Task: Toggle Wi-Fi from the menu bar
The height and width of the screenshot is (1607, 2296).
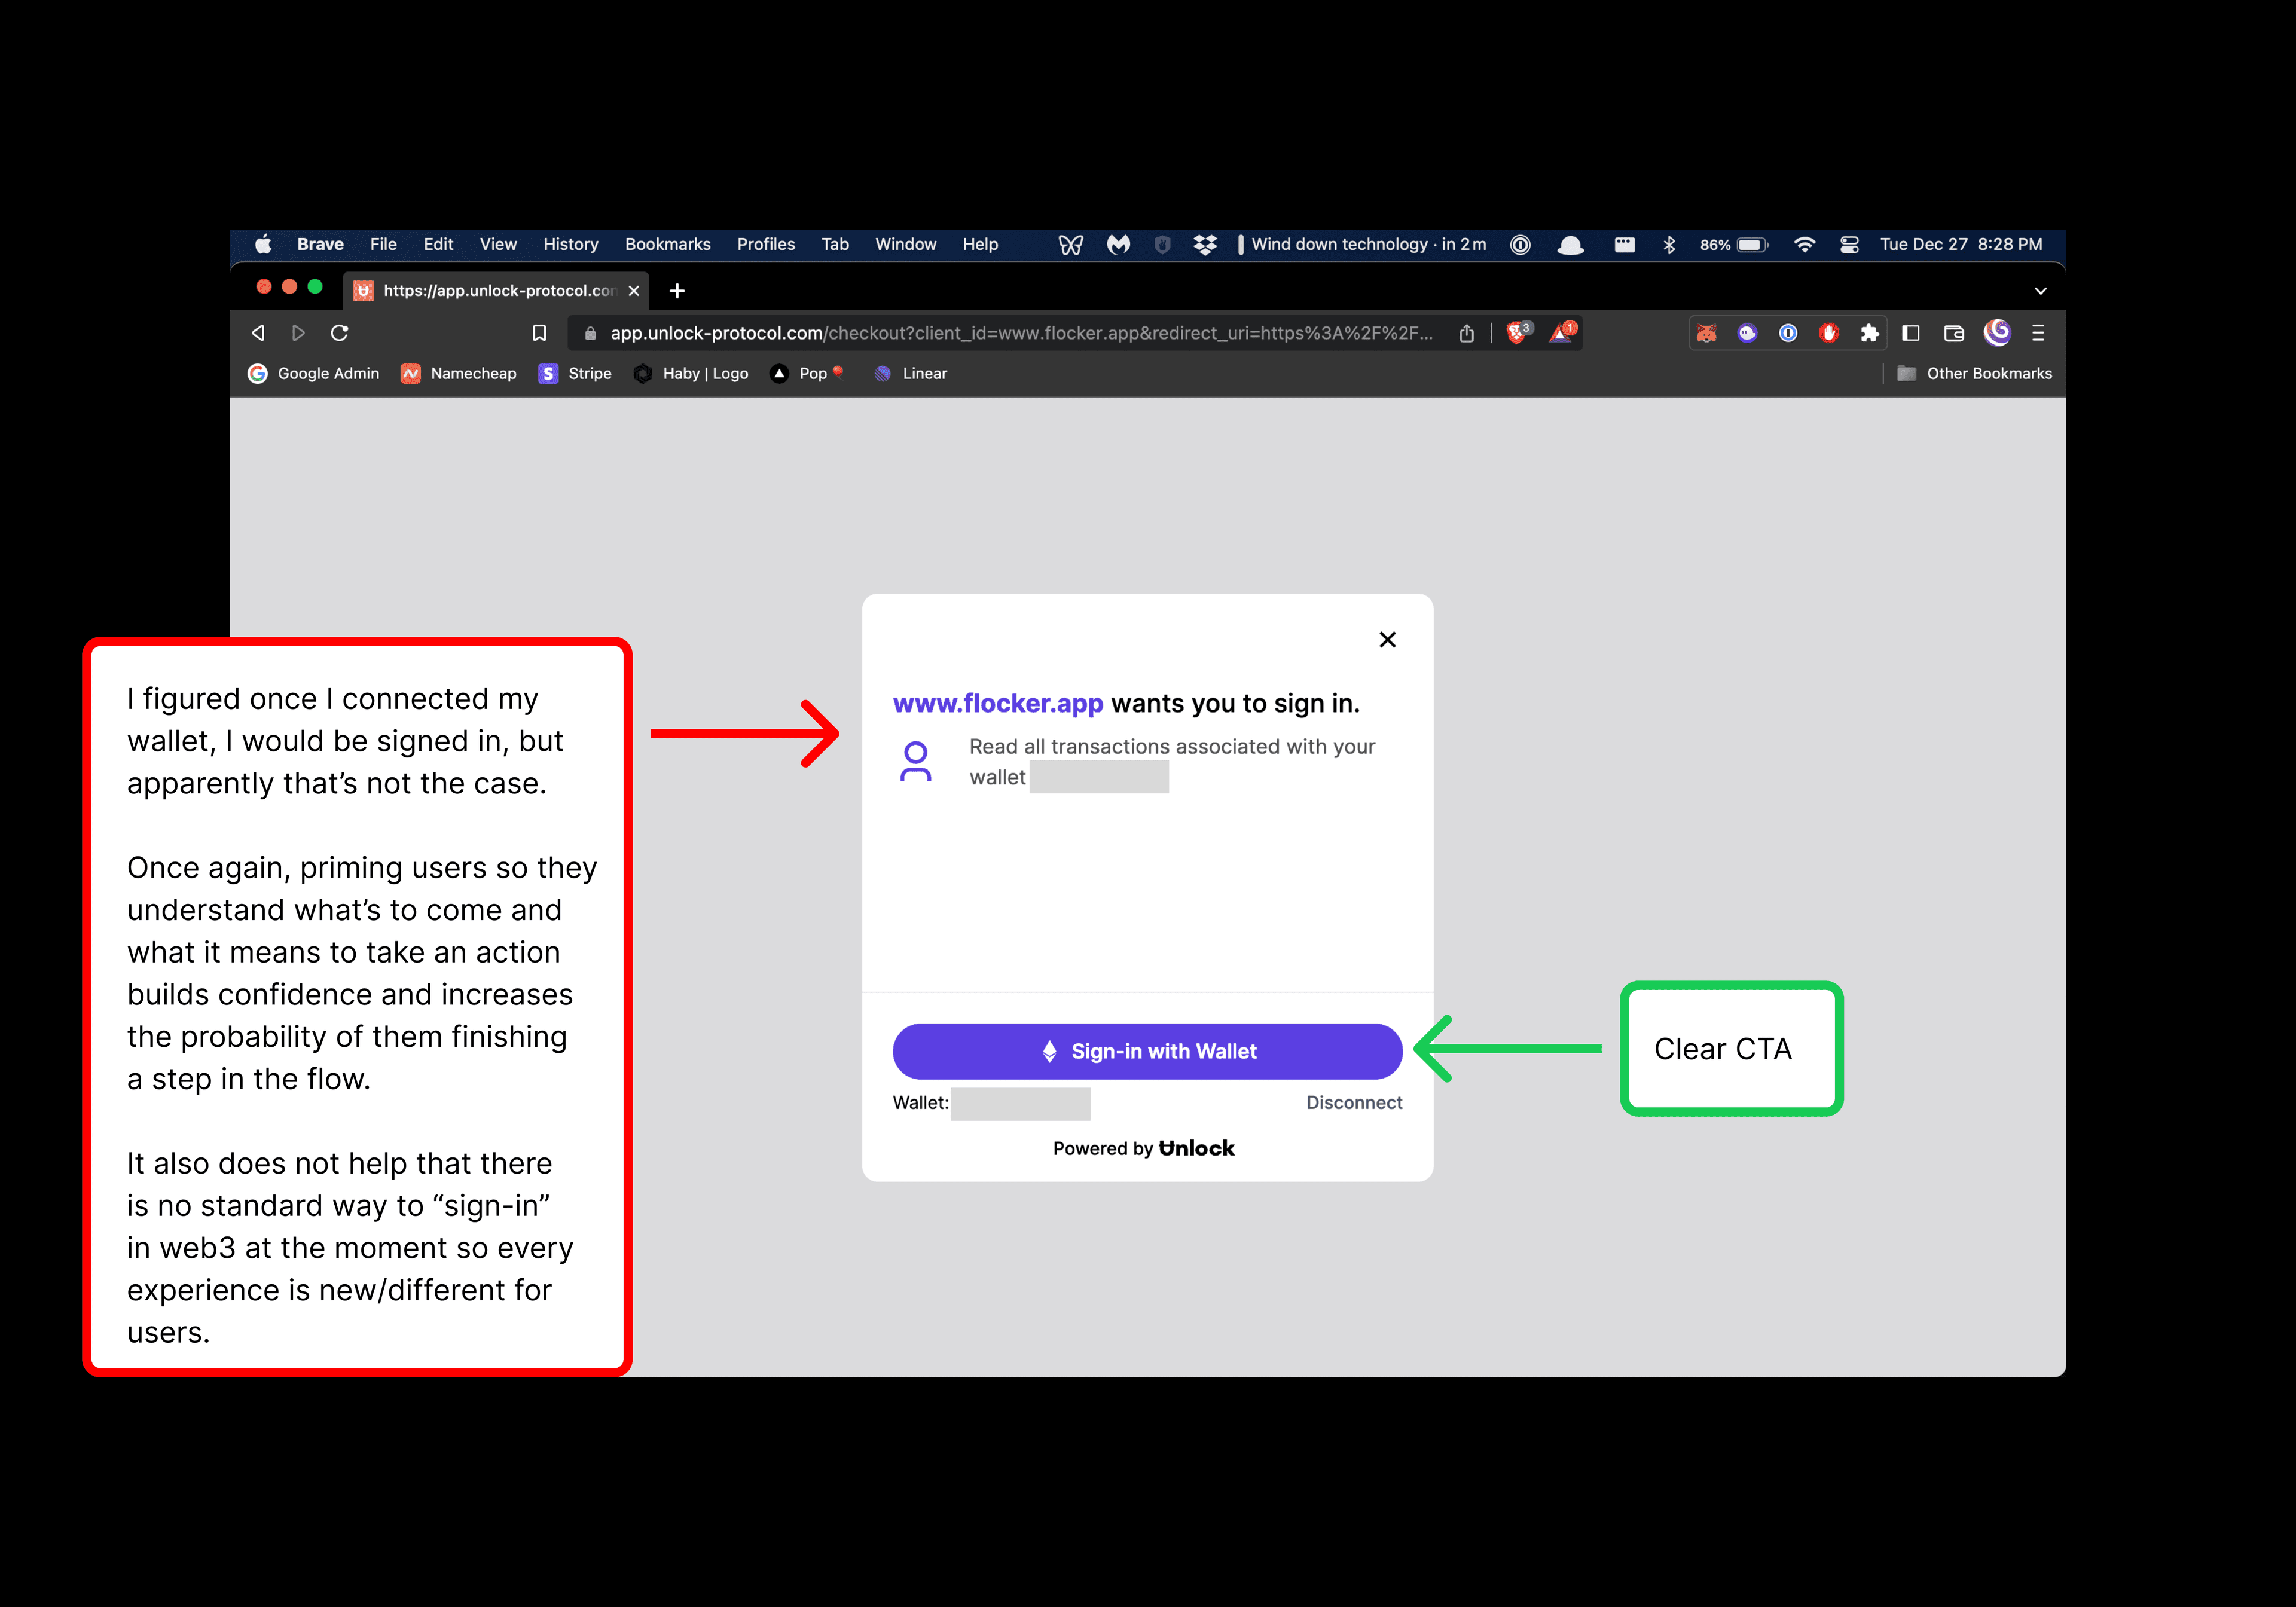Action: point(1804,244)
